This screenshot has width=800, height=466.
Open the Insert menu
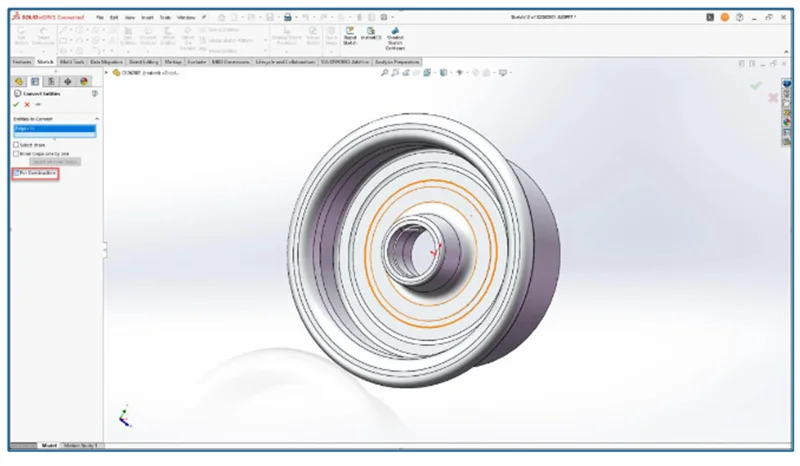tap(149, 17)
